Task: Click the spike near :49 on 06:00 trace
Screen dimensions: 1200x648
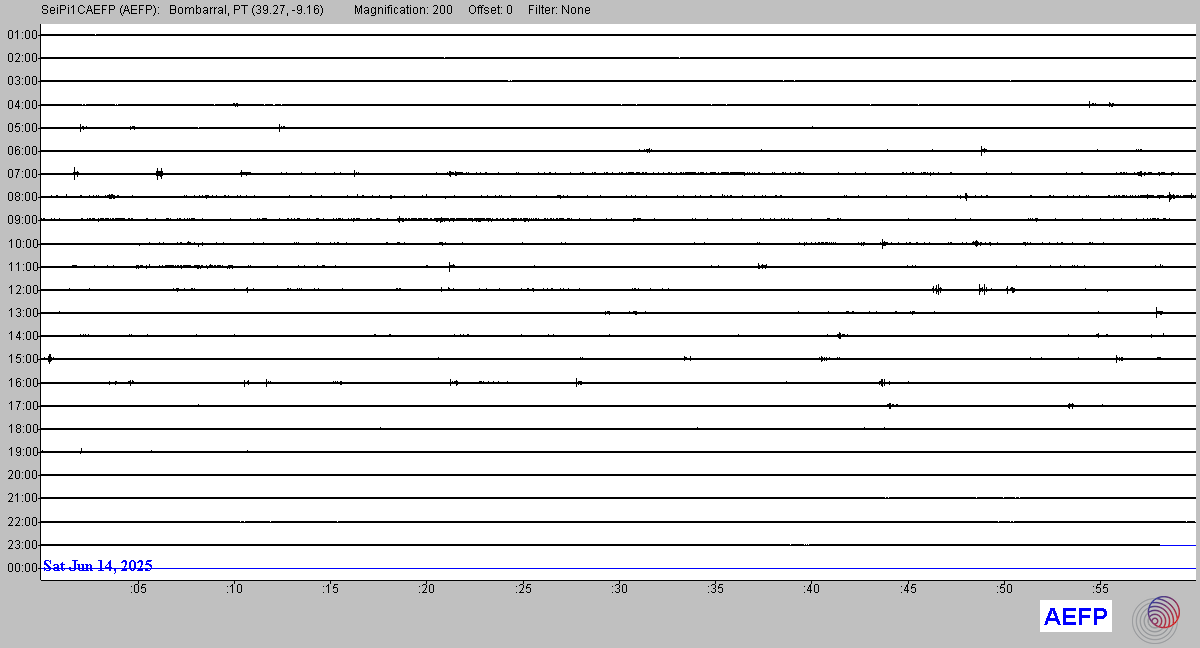Action: (983, 150)
